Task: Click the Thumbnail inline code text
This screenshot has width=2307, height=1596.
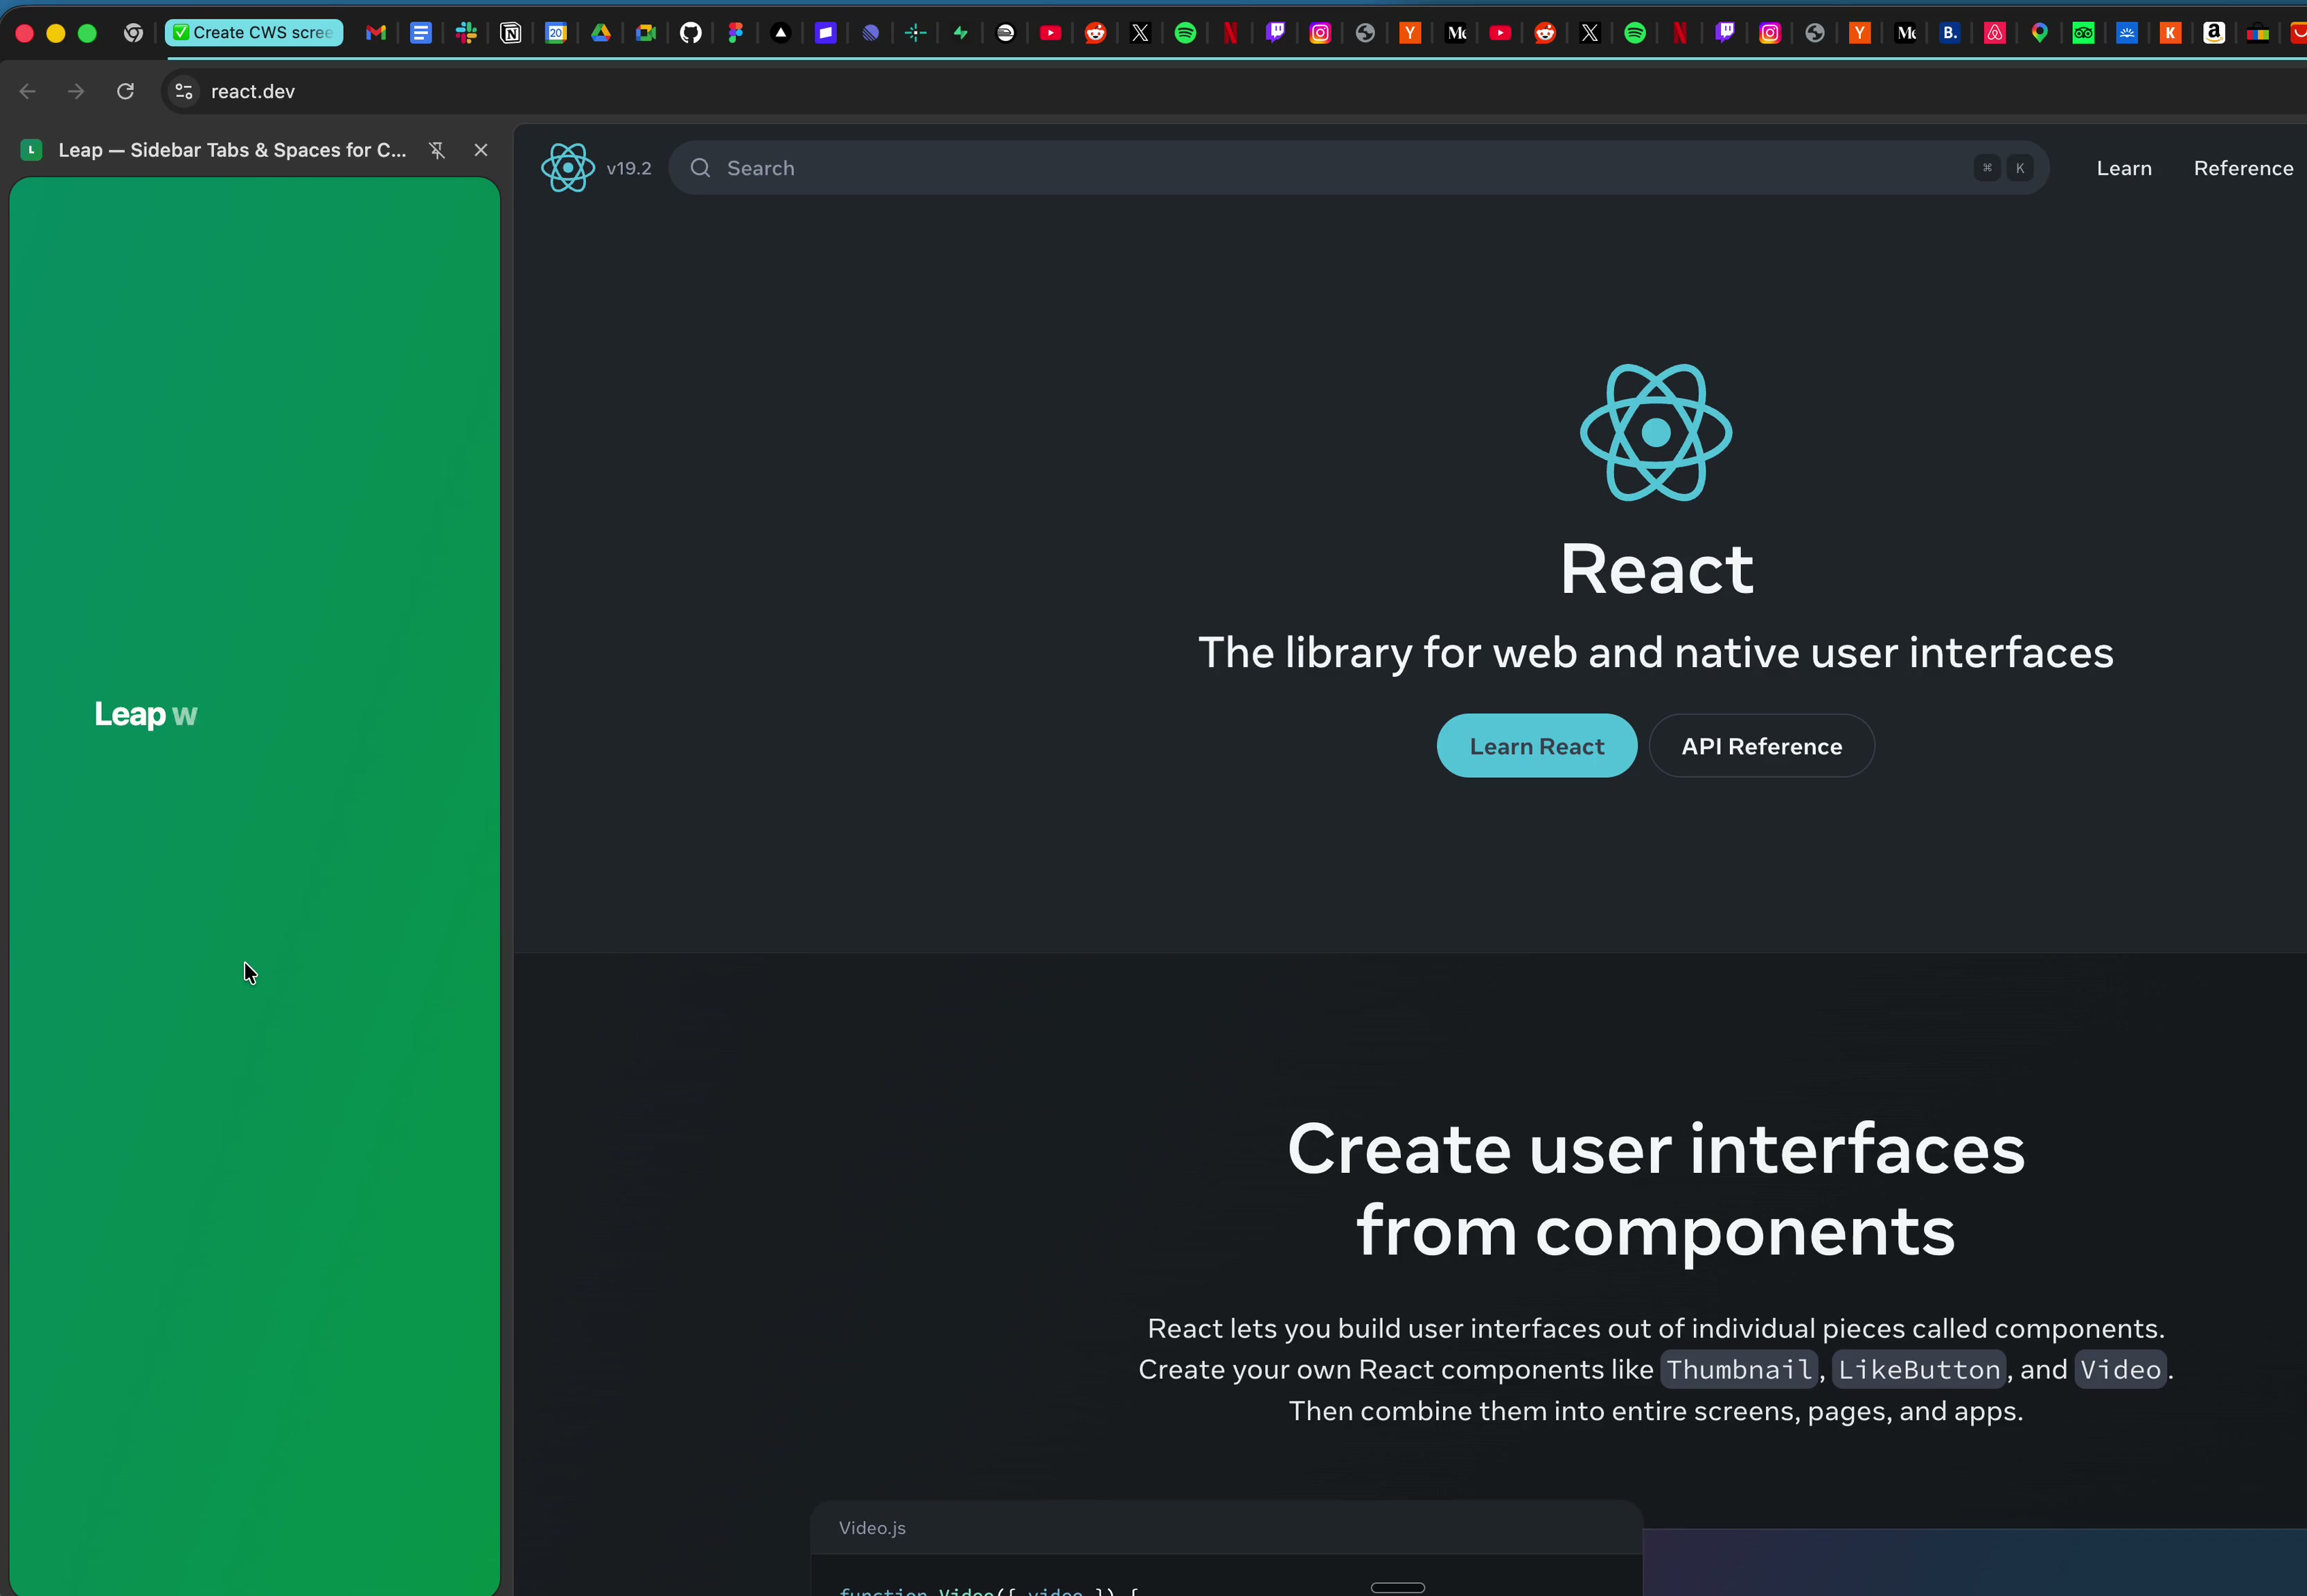Action: 1739,1369
